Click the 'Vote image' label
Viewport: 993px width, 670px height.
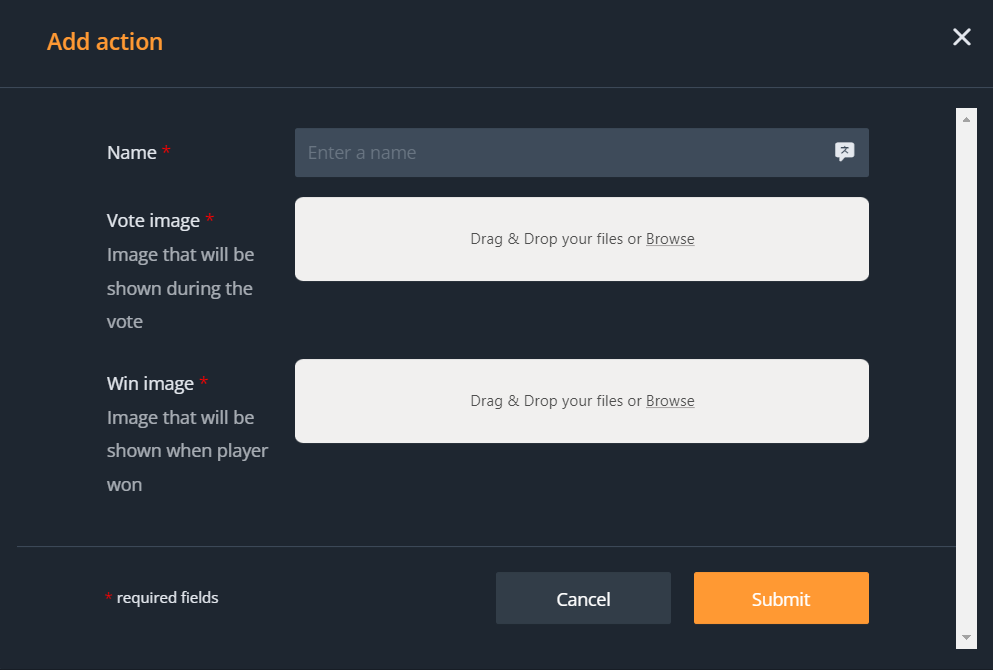pos(154,221)
